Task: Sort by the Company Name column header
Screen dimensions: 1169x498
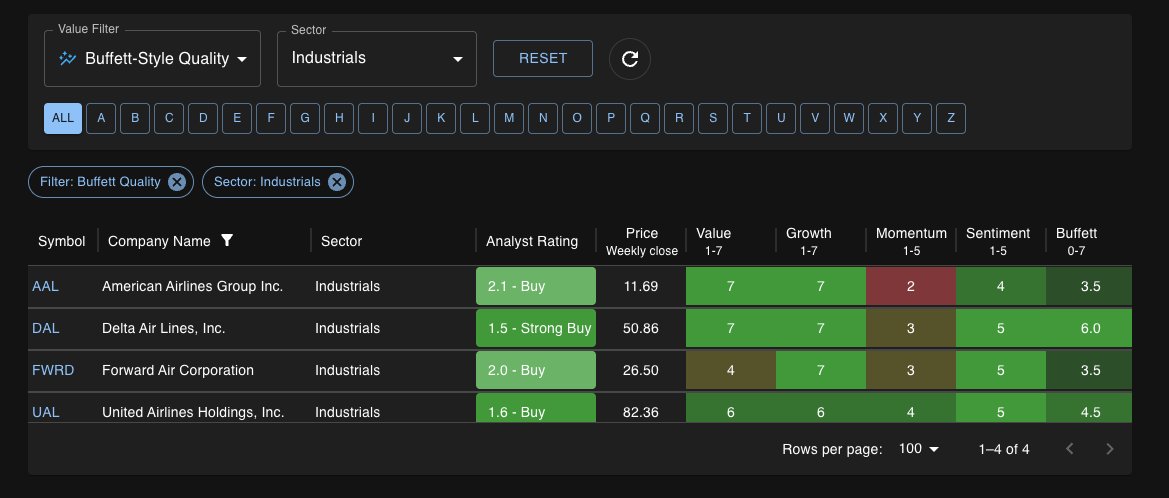Action: click(160, 242)
